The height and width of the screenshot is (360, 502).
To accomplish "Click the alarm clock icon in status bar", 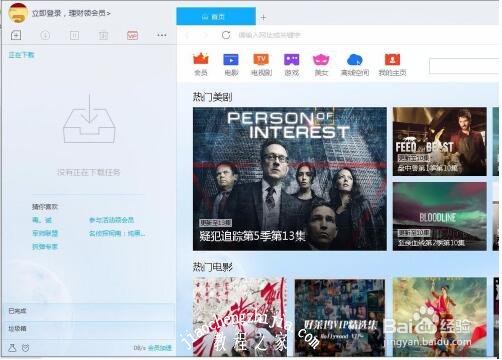I will point(25,348).
